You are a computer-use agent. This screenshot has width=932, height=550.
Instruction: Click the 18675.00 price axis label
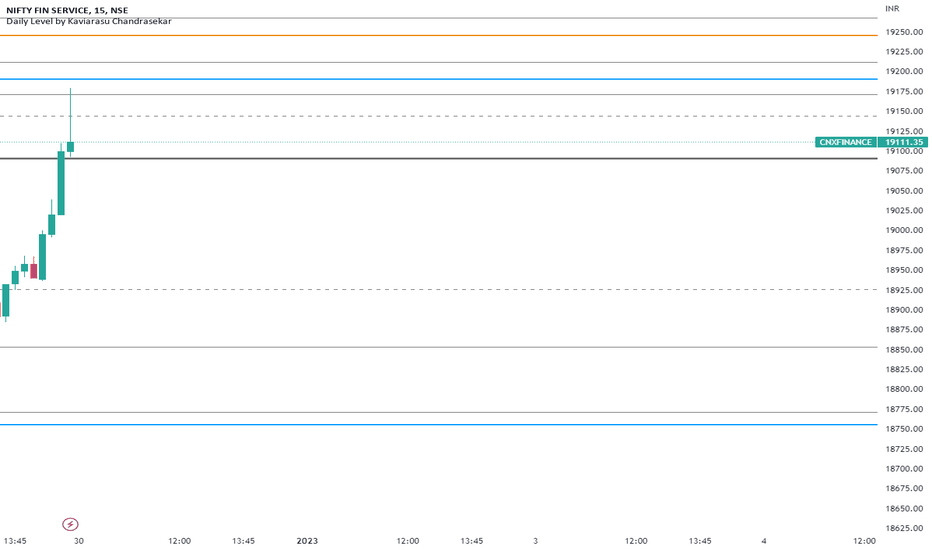point(904,488)
